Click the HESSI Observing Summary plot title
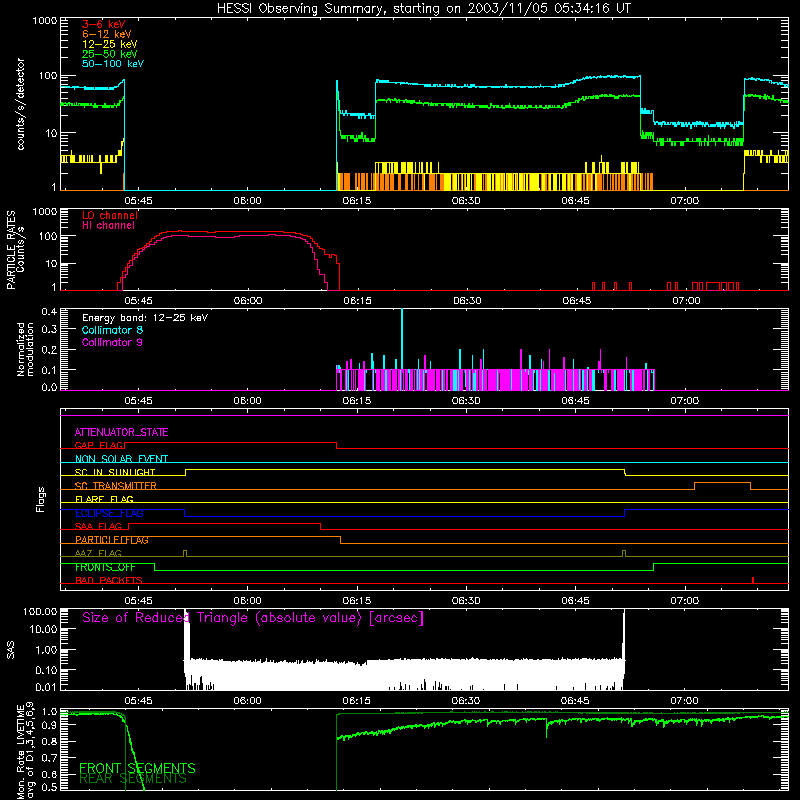The image size is (800, 800). pos(423,8)
